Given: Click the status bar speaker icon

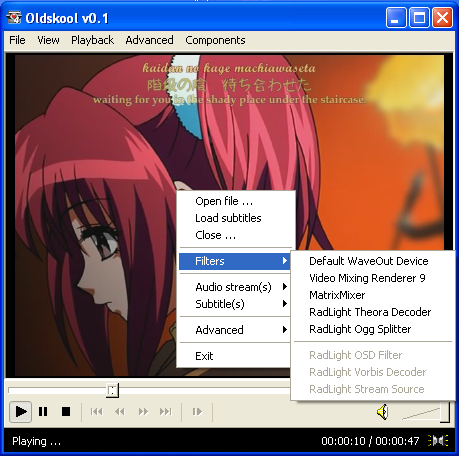Looking at the screenshot, I should coord(438,441).
